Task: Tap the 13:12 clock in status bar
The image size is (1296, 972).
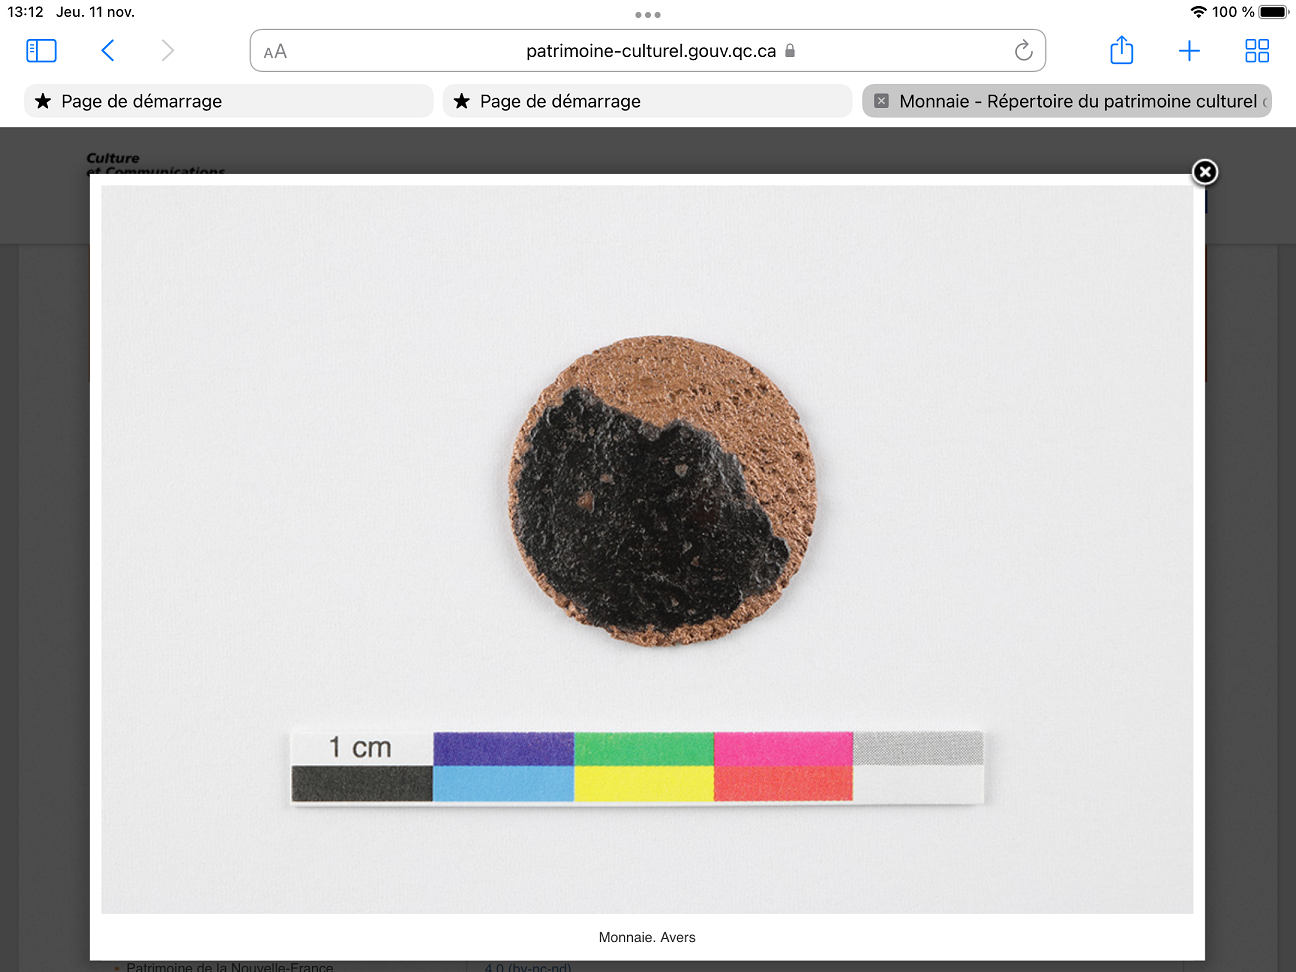Action: click(26, 12)
